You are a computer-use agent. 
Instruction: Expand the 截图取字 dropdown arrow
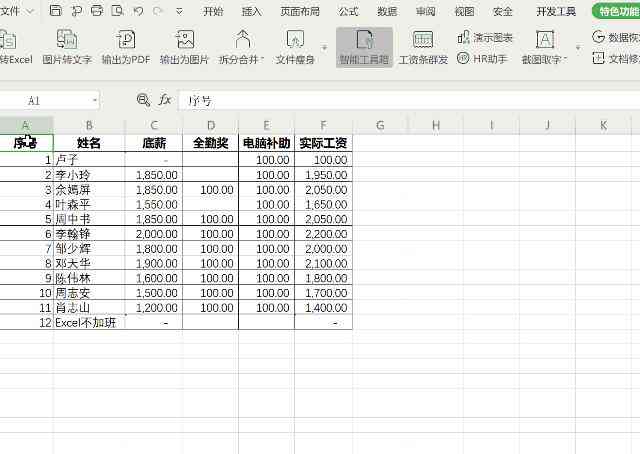point(565,60)
